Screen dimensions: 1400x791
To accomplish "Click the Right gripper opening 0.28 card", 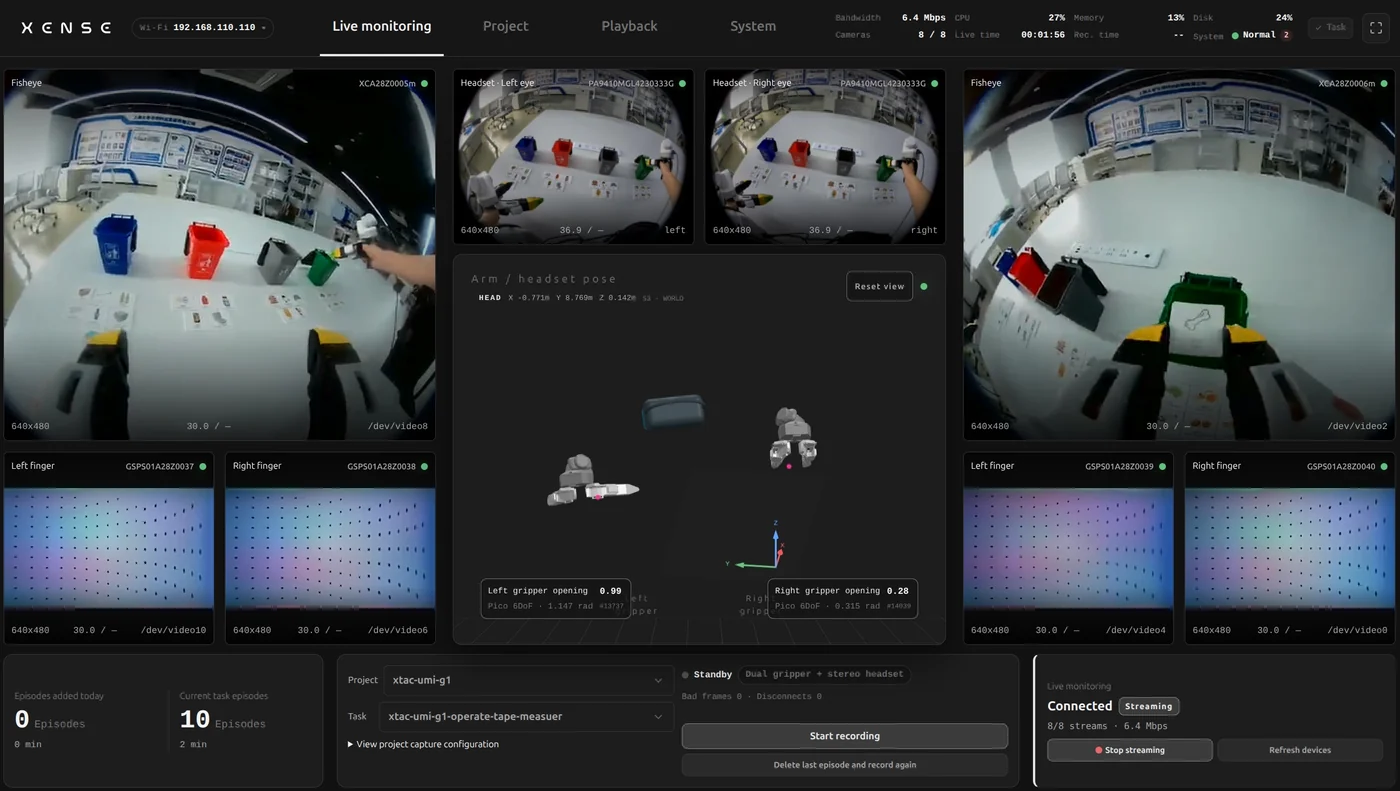I will pyautogui.click(x=842, y=598).
